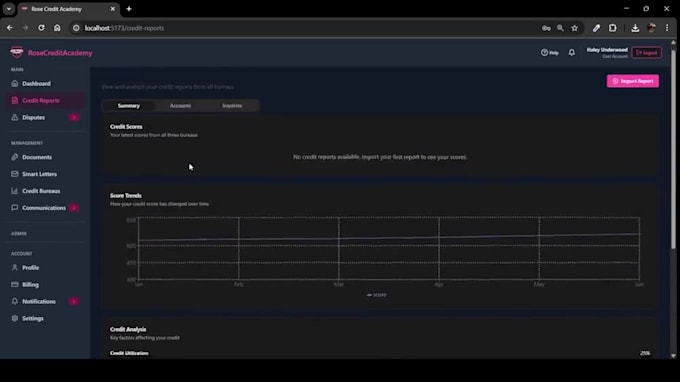This screenshot has height=382, width=680.
Task: Click the address bar URL field
Action: [304, 28]
